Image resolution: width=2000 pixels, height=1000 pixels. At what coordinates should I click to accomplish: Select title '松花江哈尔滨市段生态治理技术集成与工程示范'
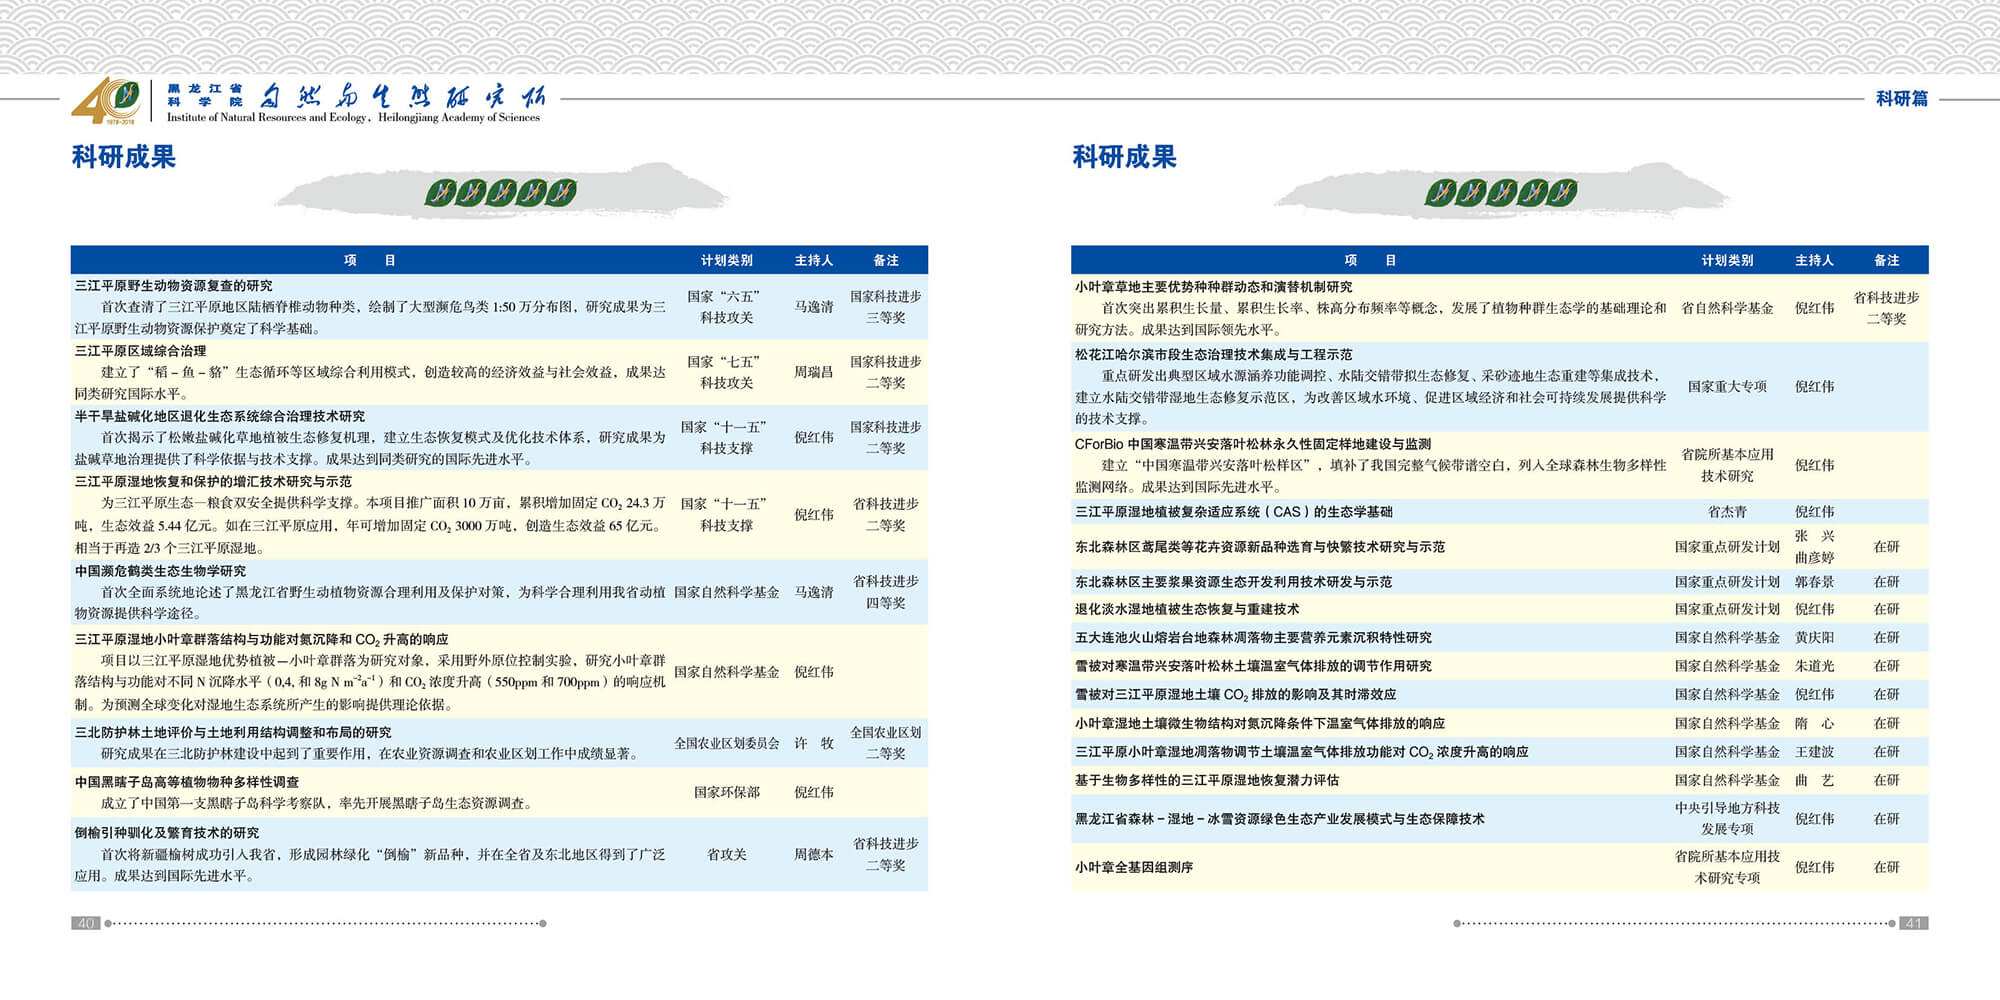1214,354
